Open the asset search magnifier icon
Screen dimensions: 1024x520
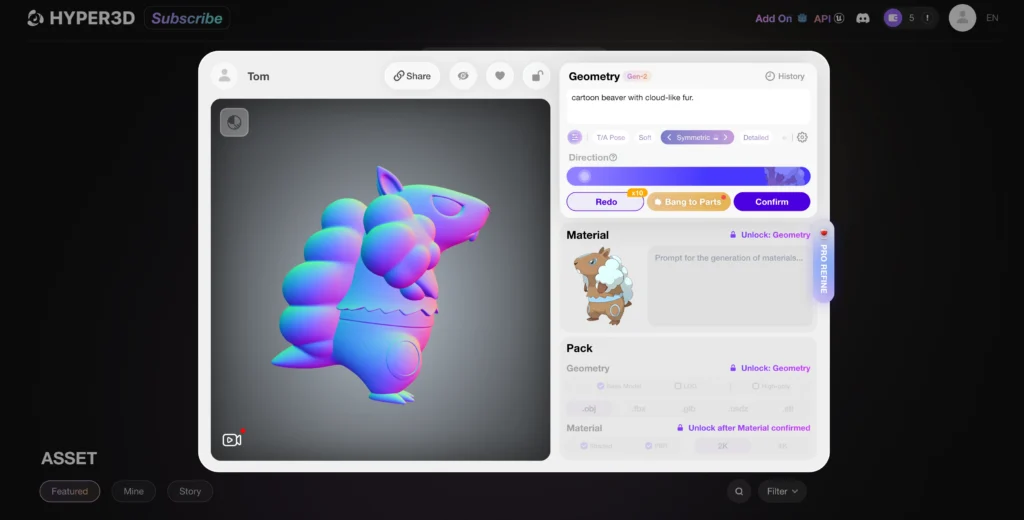pos(739,491)
